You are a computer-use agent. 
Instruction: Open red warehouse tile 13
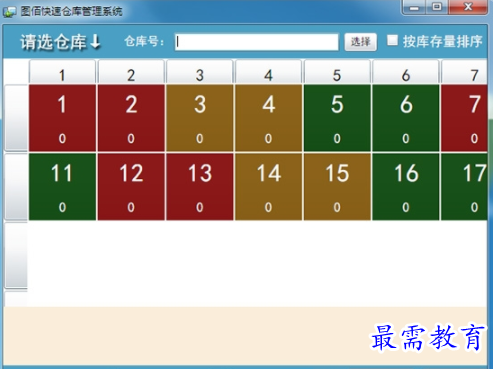point(200,187)
